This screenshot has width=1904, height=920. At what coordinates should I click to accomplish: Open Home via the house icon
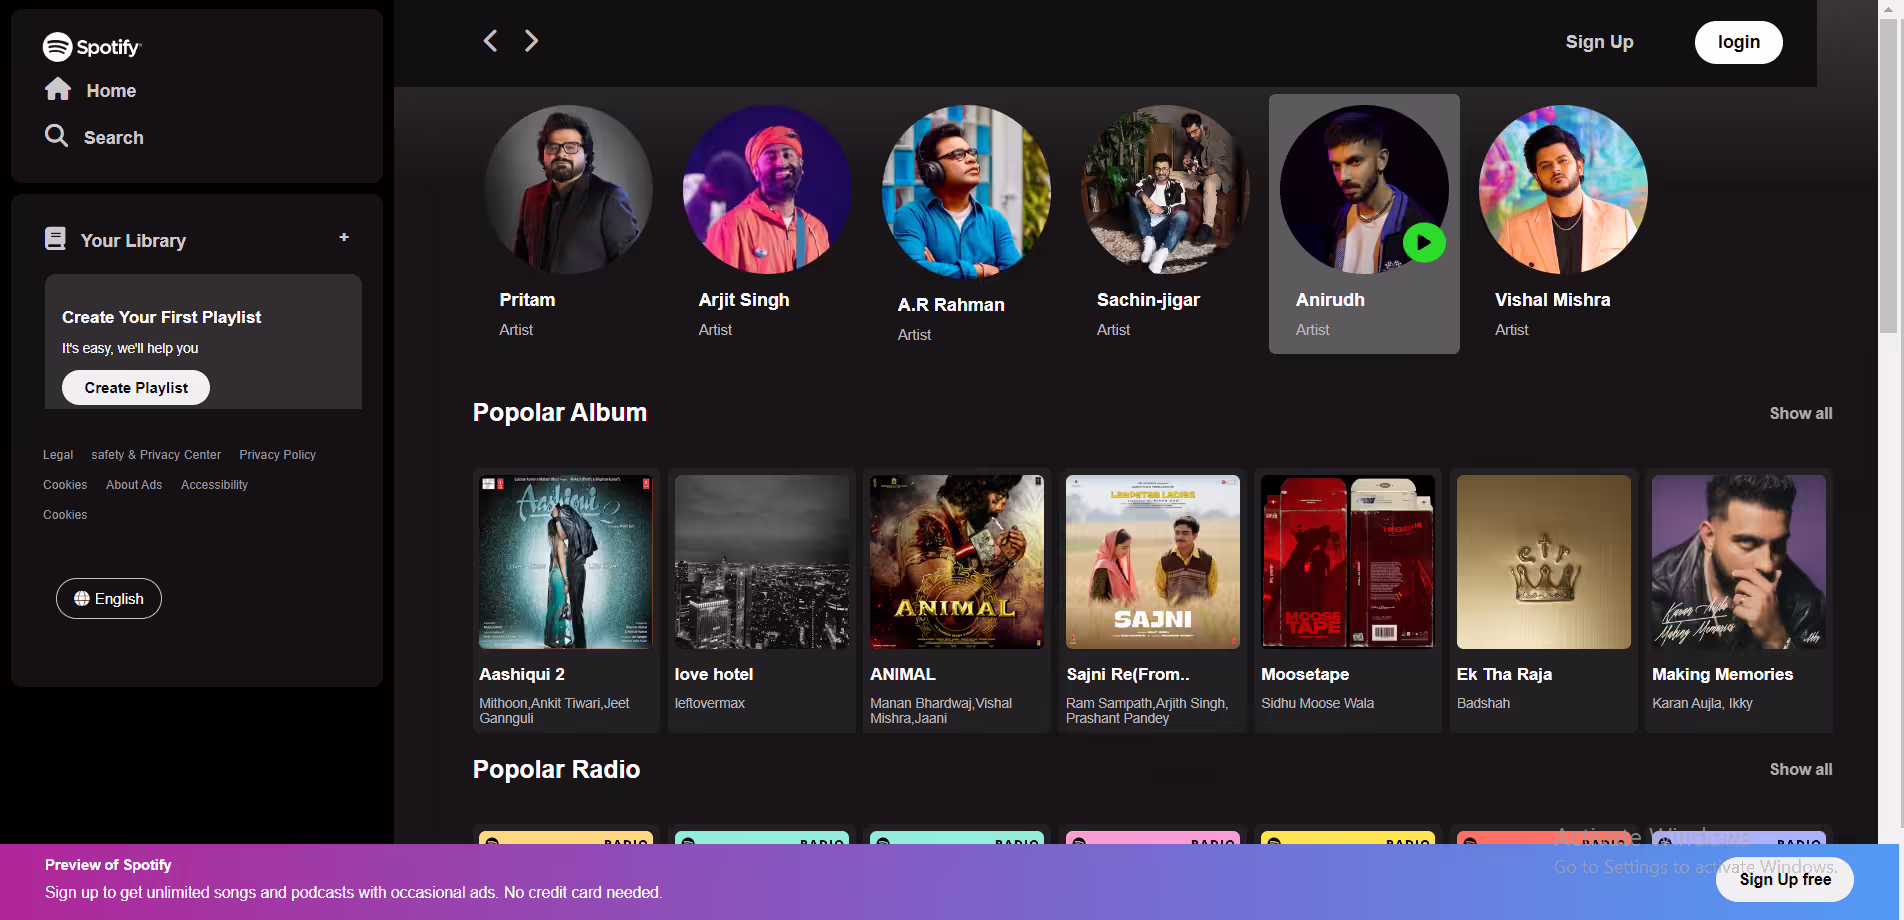coord(58,89)
